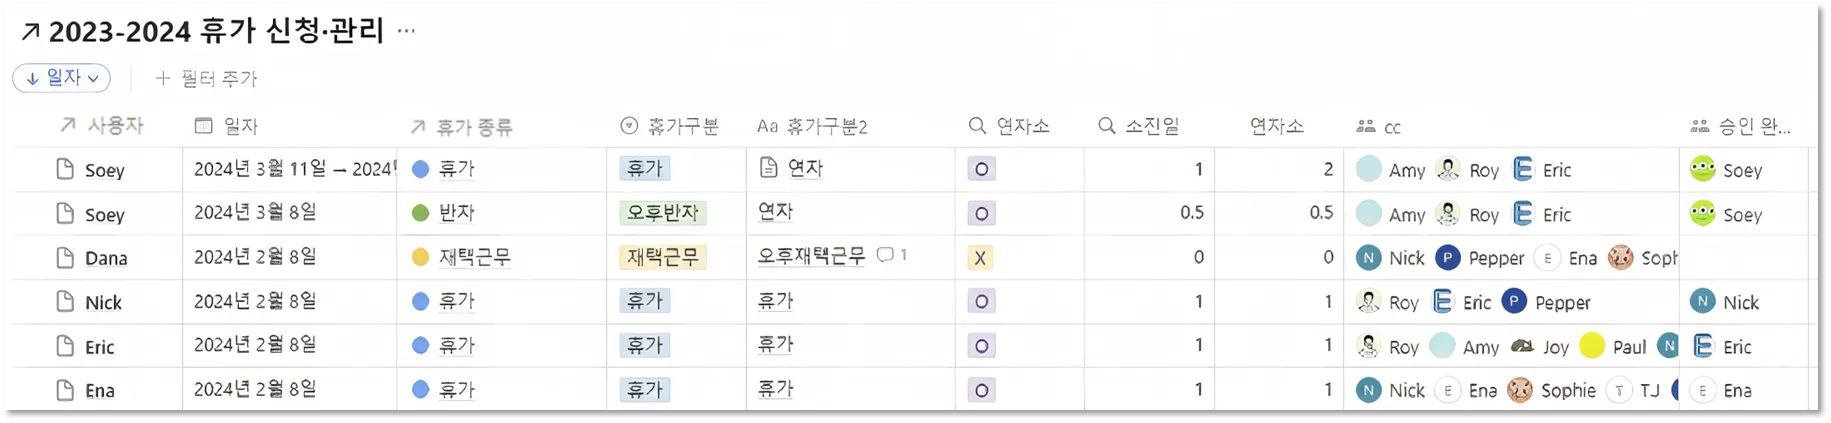Click Pepper's avatar in Nick's cc cell
The height and width of the screenshot is (423, 1831).
1515,302
